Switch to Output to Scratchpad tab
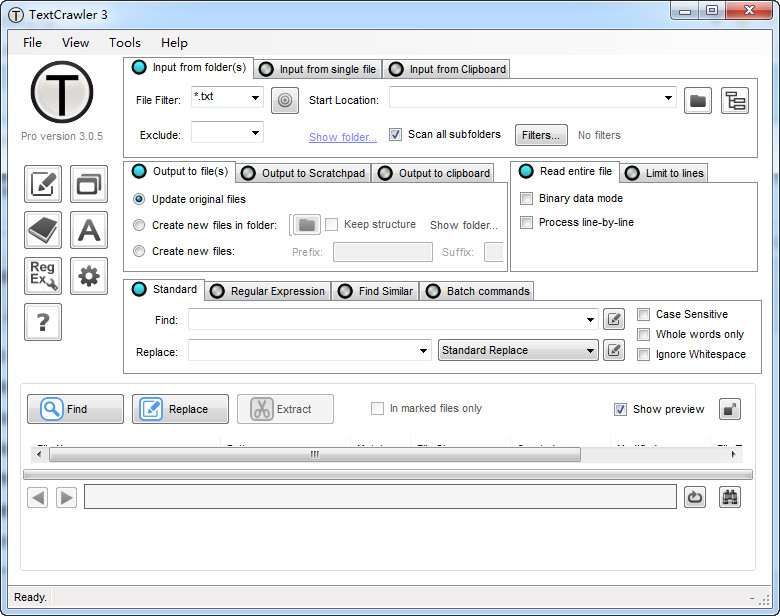The width and height of the screenshot is (780, 616). (304, 173)
